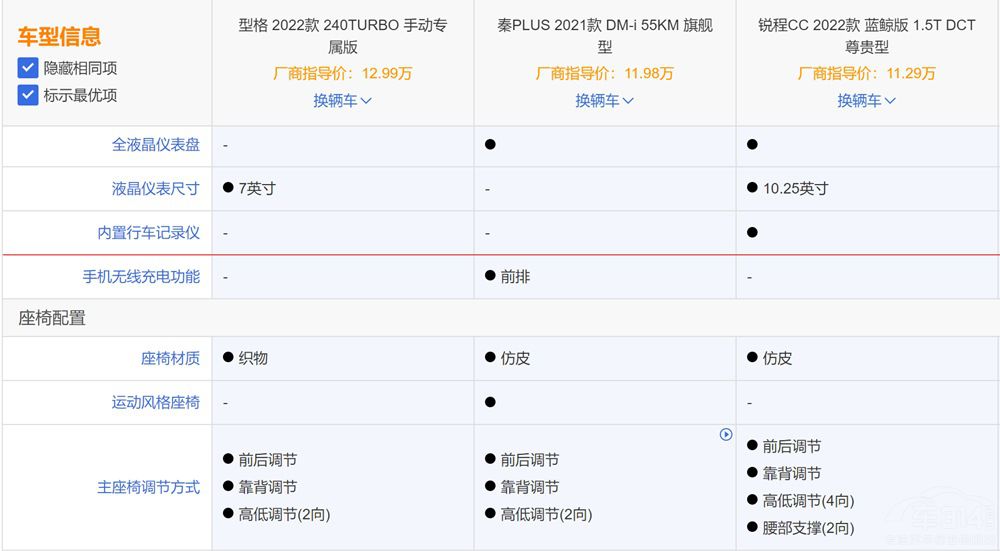This screenshot has width=1000, height=551.
Task: Click 厂商指导价 11.29万 price text
Action: click(x=866, y=73)
